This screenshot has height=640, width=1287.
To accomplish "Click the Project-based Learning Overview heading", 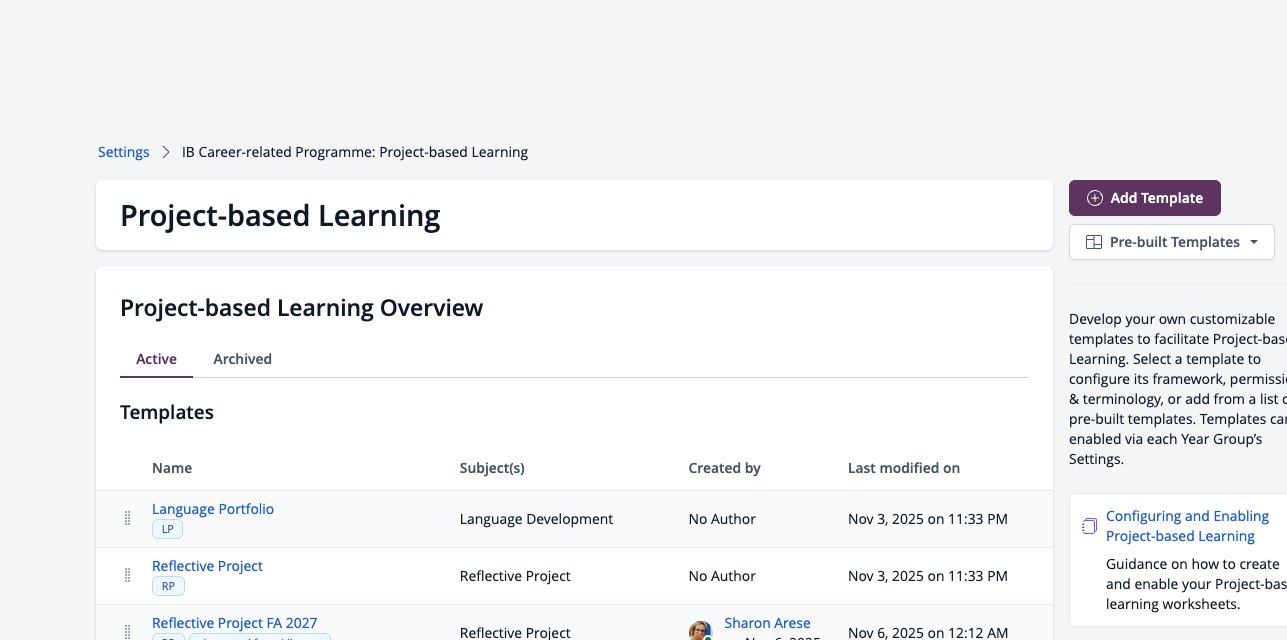I will click(x=301, y=308).
